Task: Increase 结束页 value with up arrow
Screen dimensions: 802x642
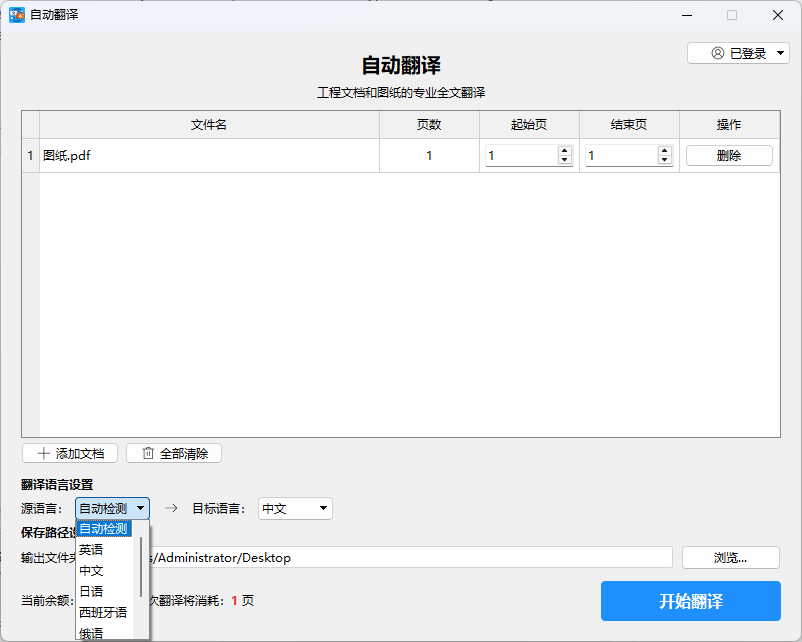Action: 664,151
